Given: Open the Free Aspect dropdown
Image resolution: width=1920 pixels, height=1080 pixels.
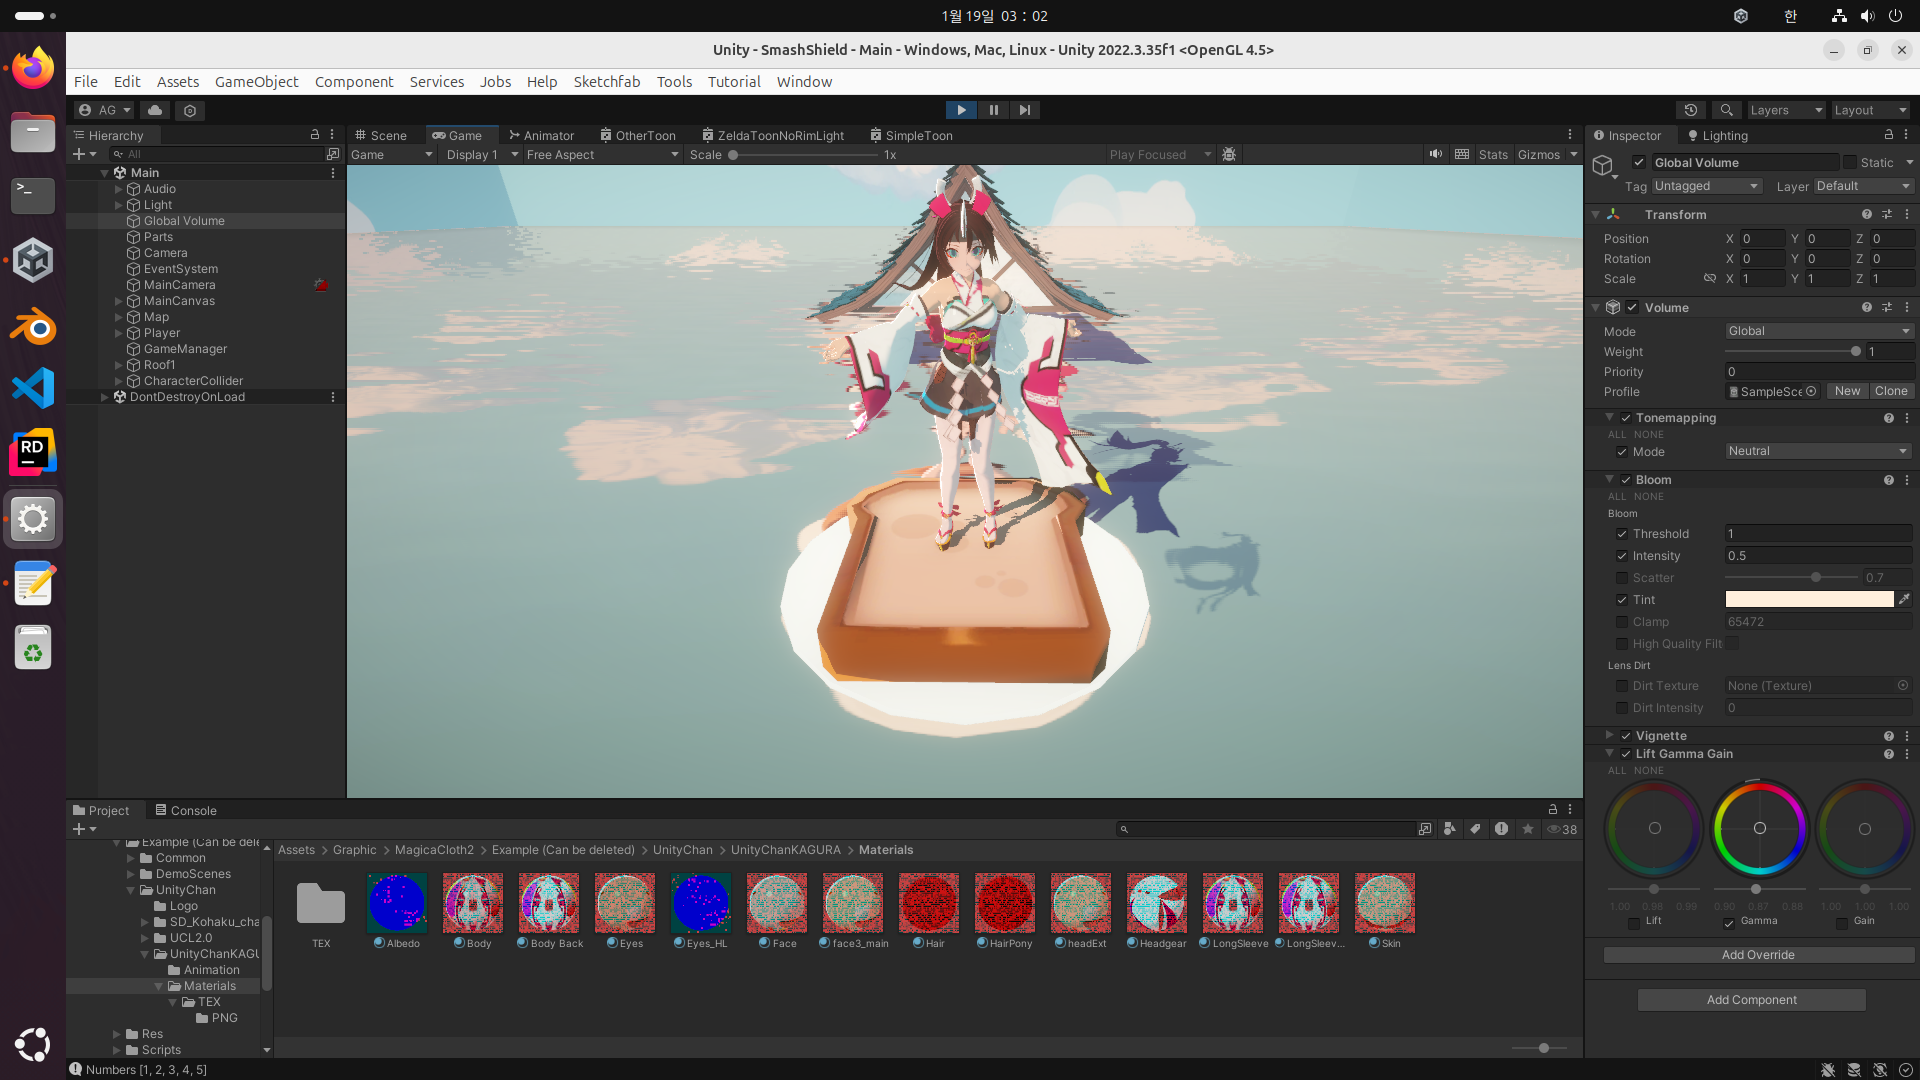Looking at the screenshot, I should pos(602,154).
